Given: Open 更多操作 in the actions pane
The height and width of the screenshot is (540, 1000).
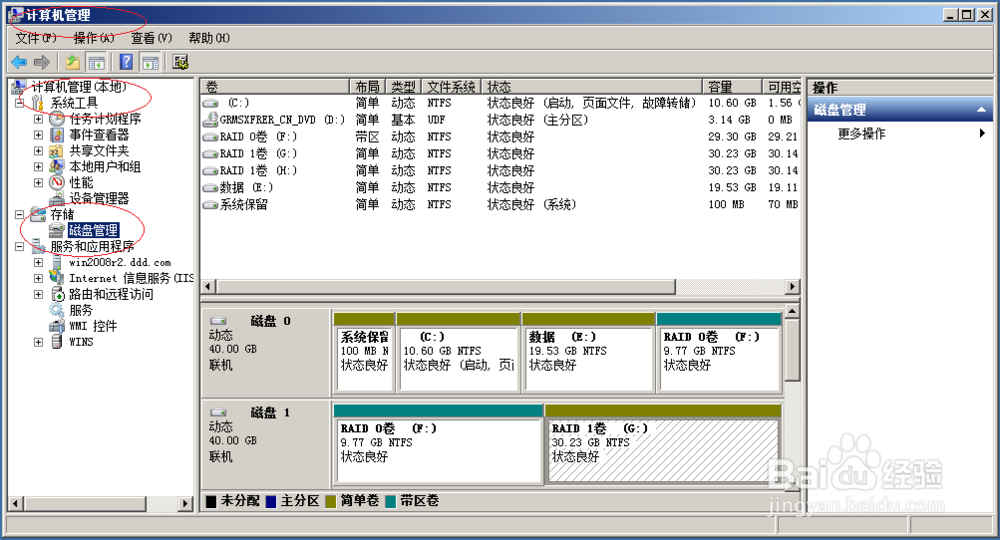Looking at the screenshot, I should [861, 133].
